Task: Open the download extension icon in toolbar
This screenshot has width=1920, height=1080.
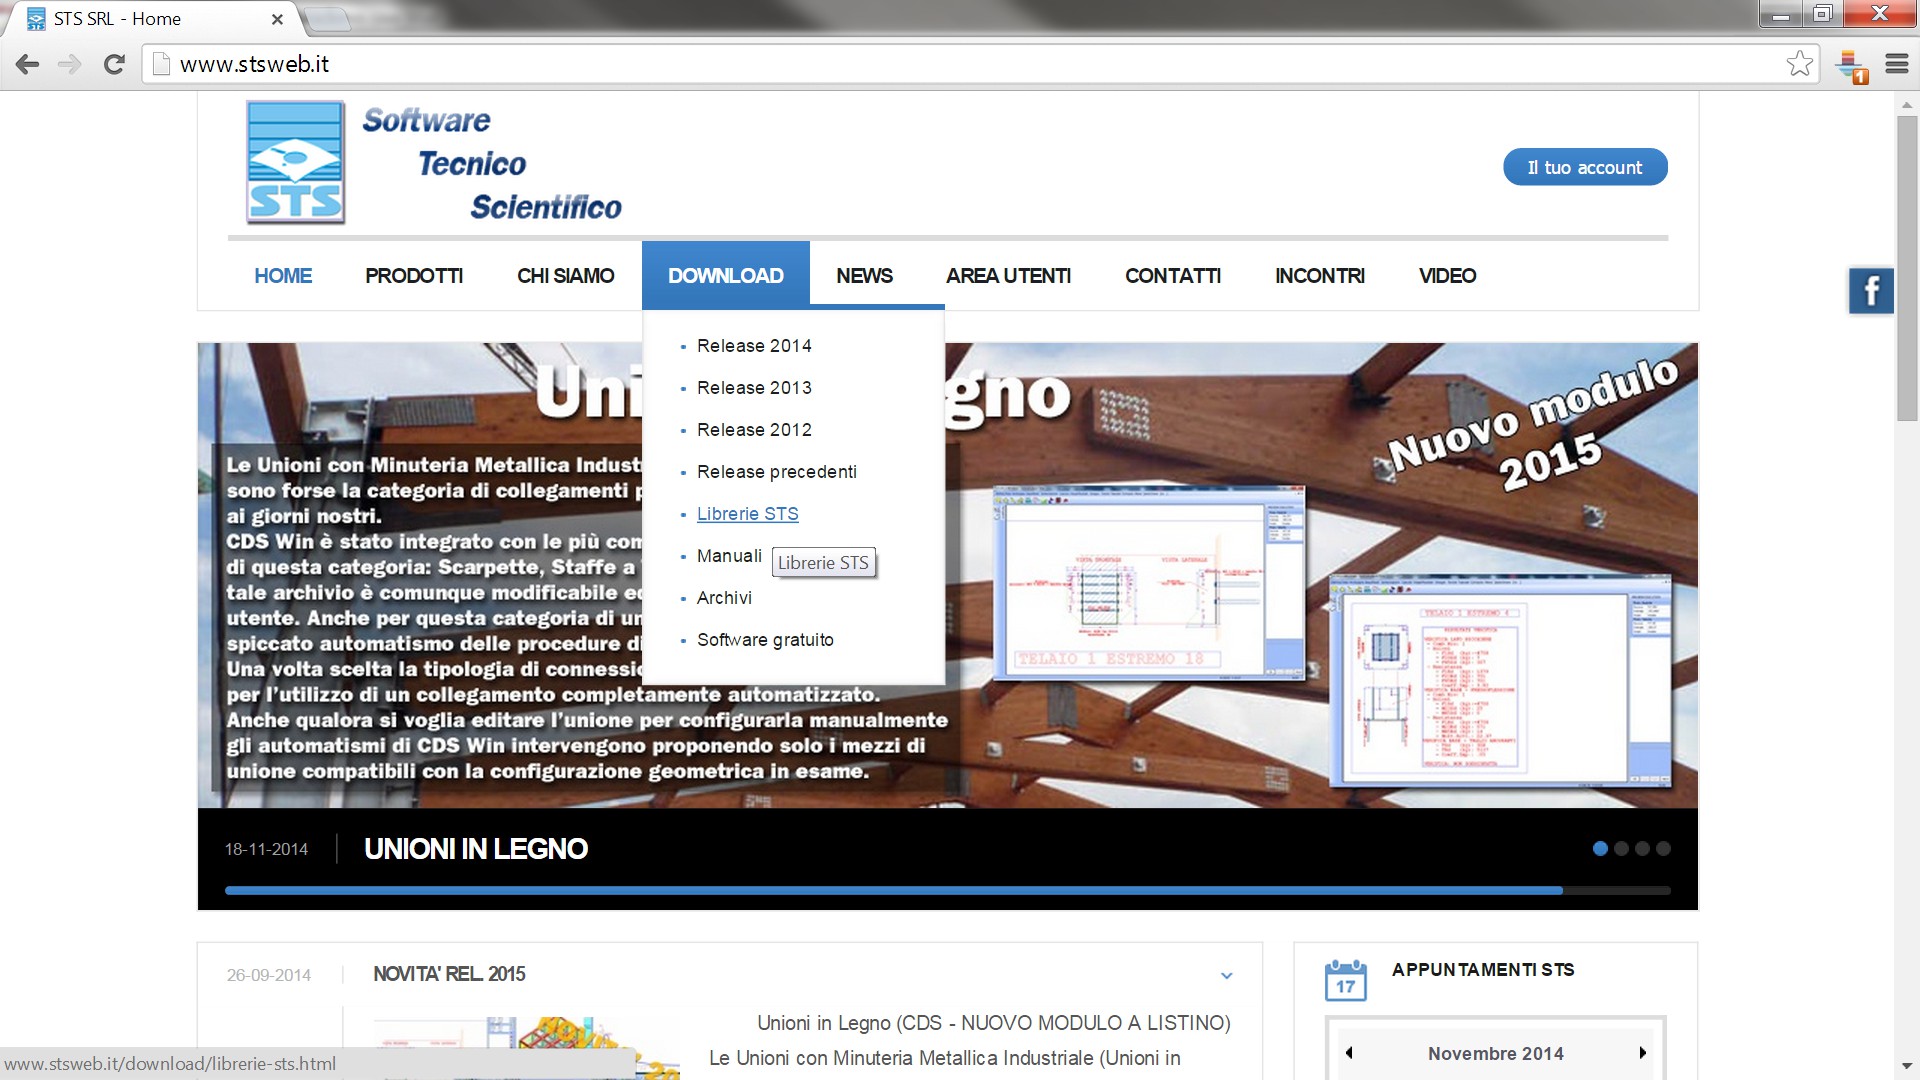Action: (1851, 66)
